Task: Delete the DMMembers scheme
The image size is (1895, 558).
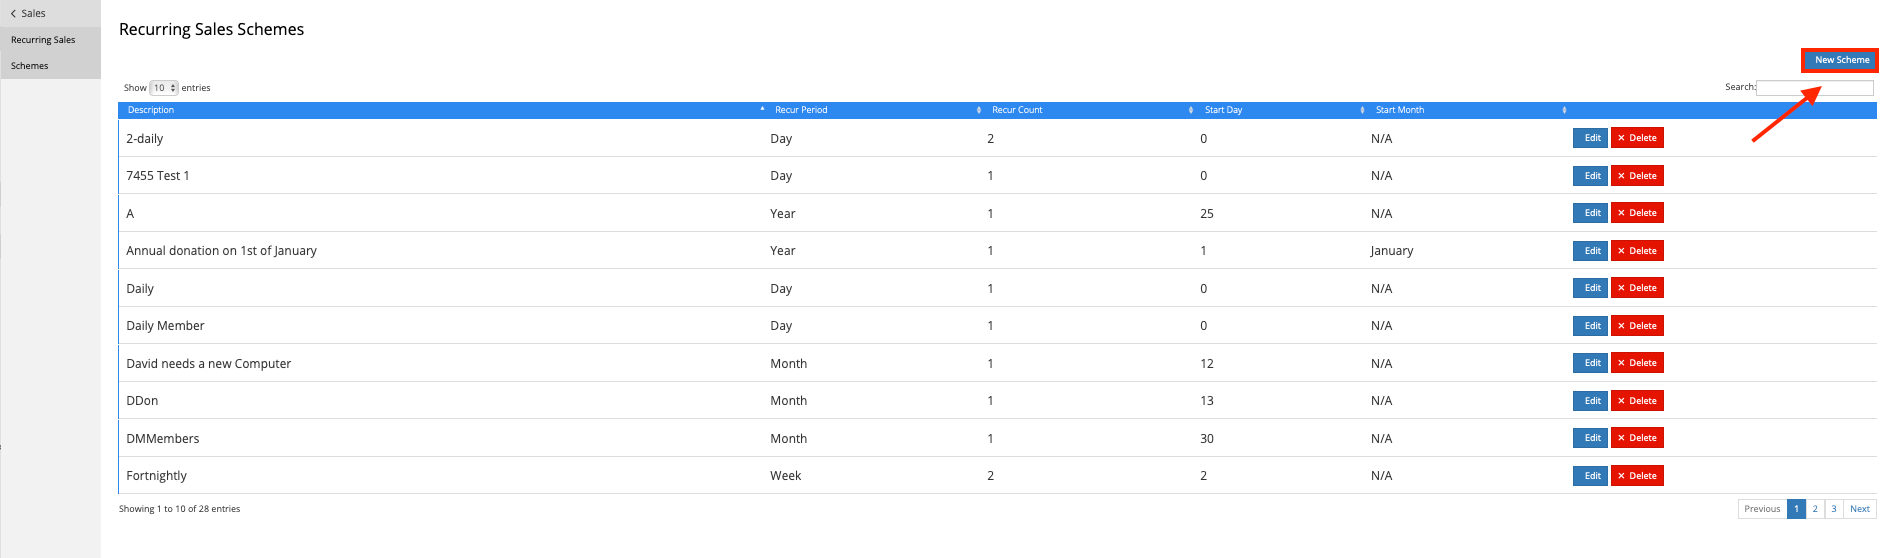Action: (1637, 438)
